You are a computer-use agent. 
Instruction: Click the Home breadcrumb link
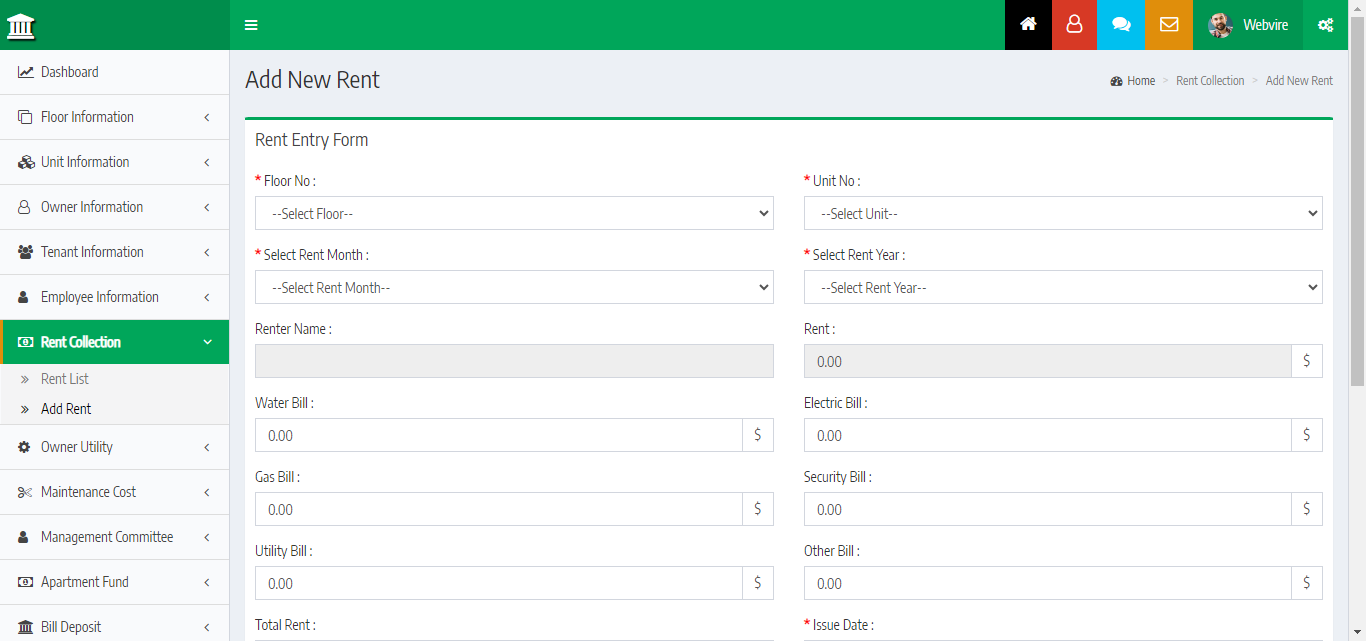pos(1140,81)
